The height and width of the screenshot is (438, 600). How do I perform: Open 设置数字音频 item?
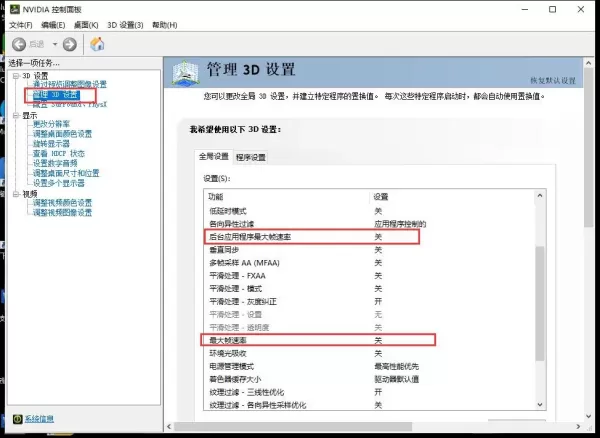(x=55, y=163)
